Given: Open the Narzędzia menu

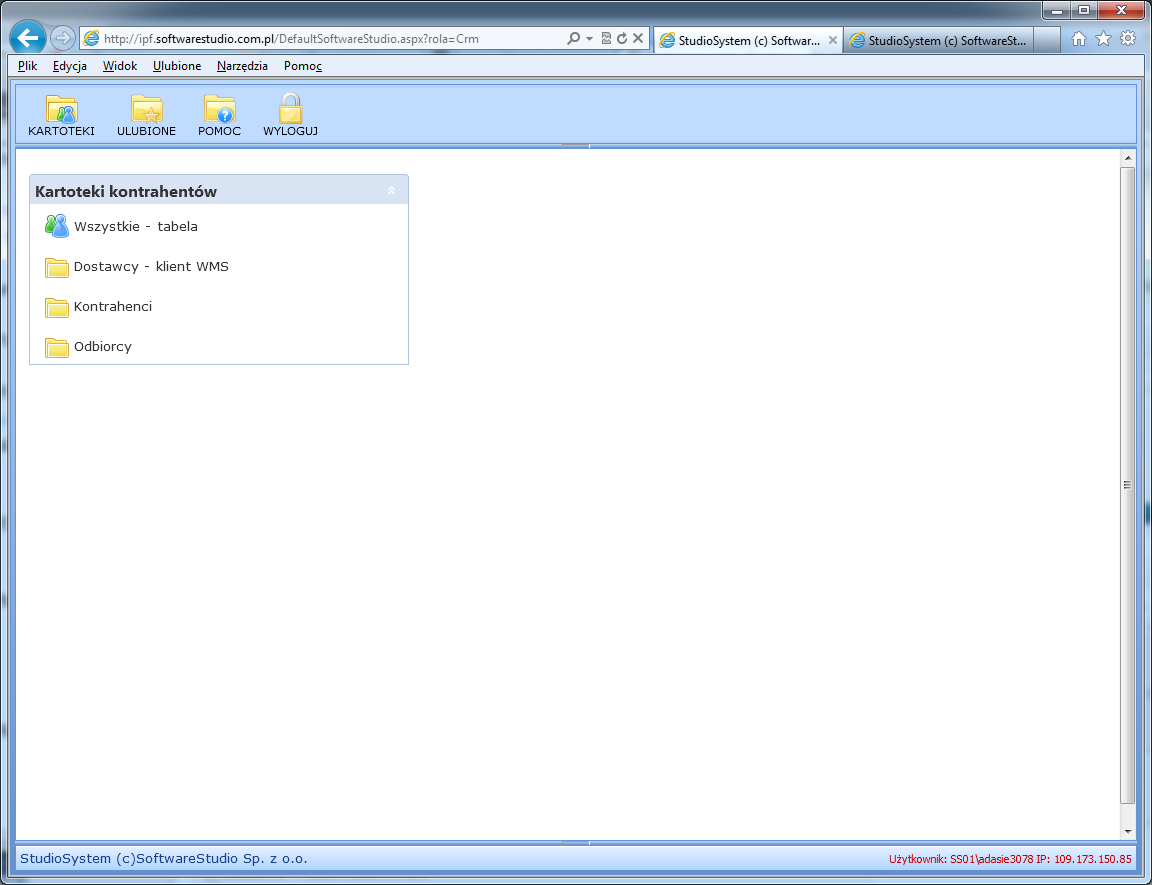Looking at the screenshot, I should pos(242,66).
